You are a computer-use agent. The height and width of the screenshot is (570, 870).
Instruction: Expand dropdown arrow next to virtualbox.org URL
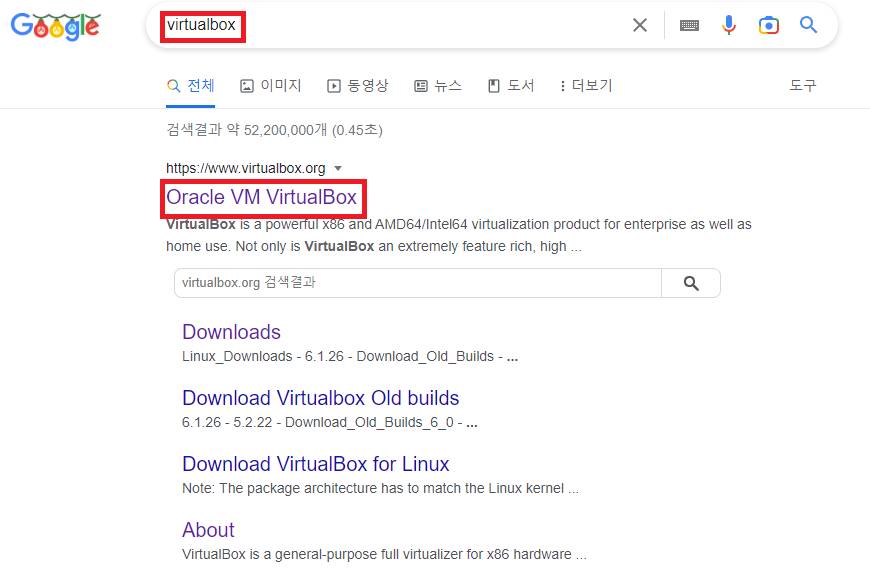[x=338, y=168]
